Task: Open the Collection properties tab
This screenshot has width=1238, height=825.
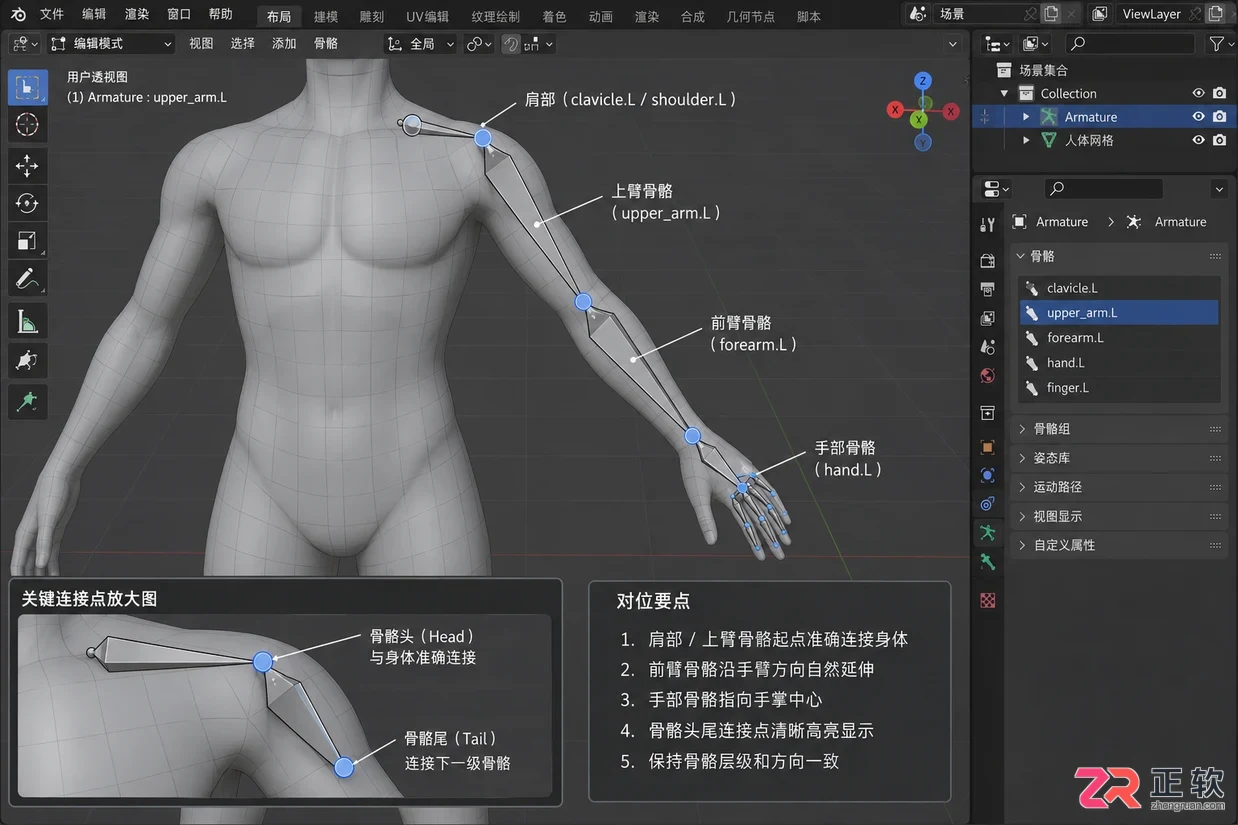Action: pos(988,412)
